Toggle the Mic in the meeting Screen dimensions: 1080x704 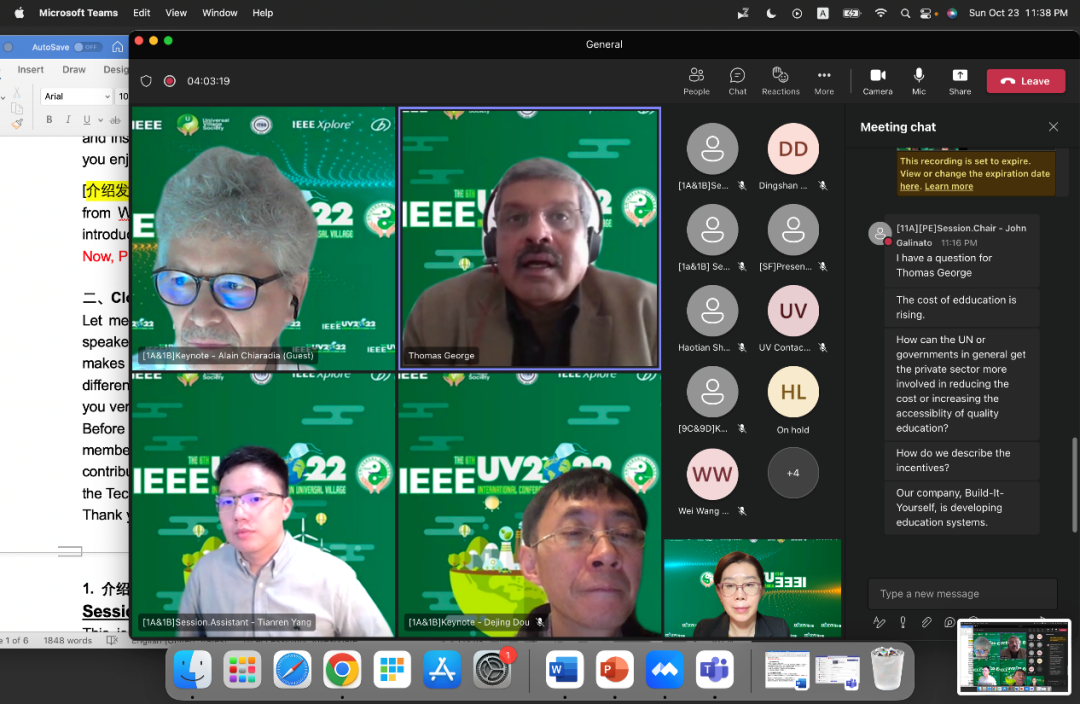[919, 81]
